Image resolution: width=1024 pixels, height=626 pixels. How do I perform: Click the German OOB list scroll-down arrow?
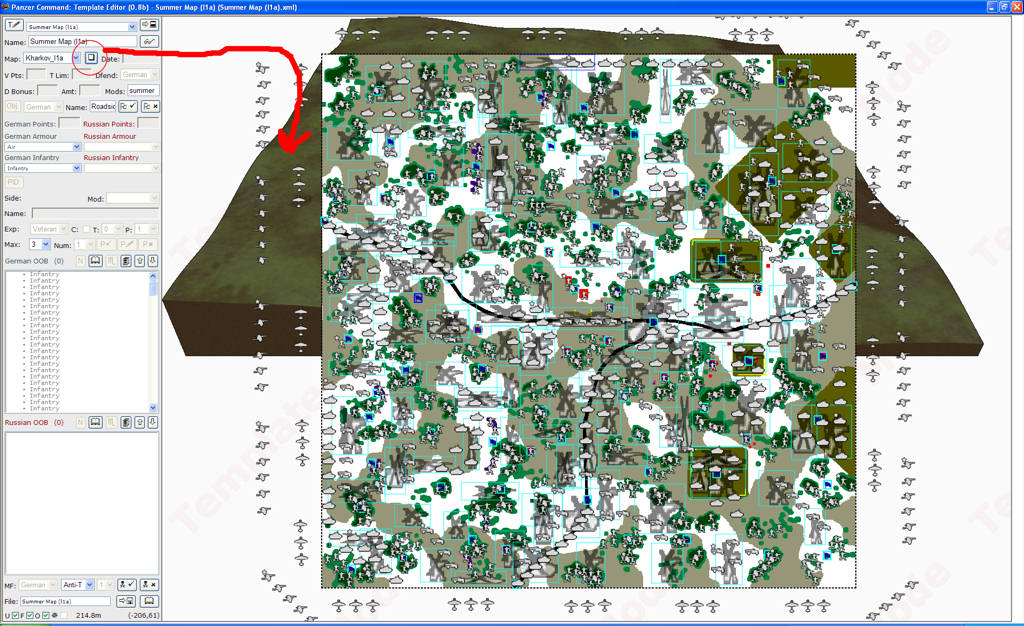(x=153, y=408)
